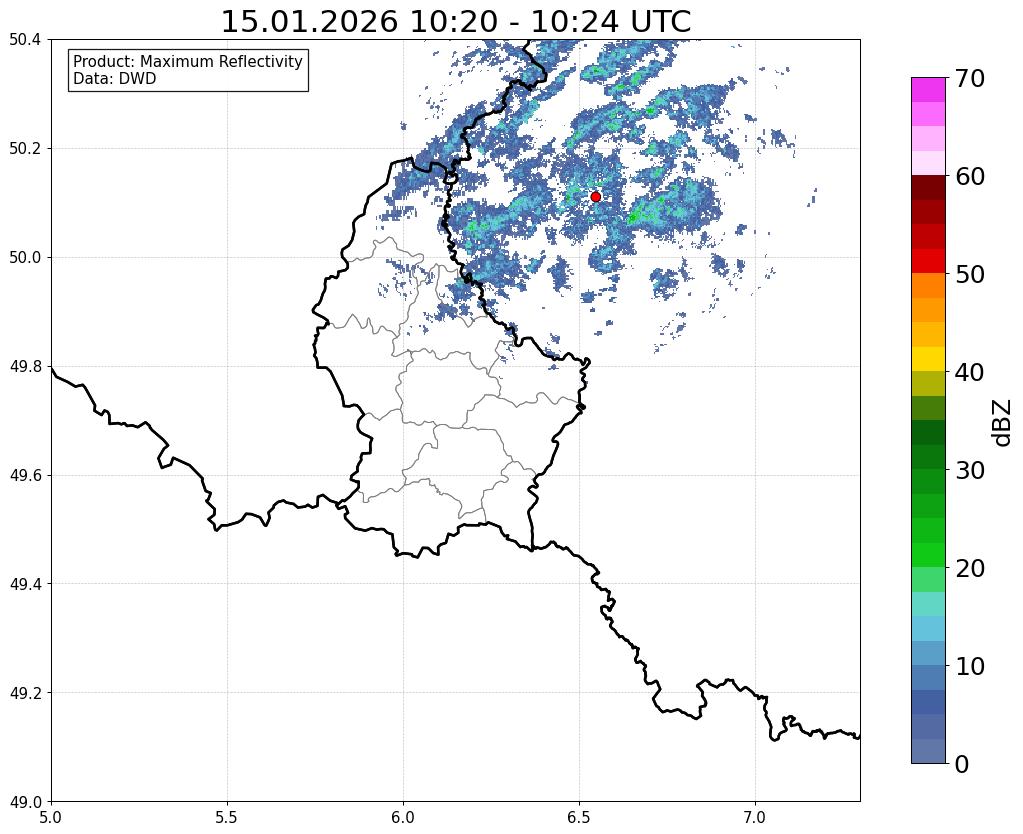Click the latitude tick label 50.2
This screenshot has width=1023, height=834.
25,148
